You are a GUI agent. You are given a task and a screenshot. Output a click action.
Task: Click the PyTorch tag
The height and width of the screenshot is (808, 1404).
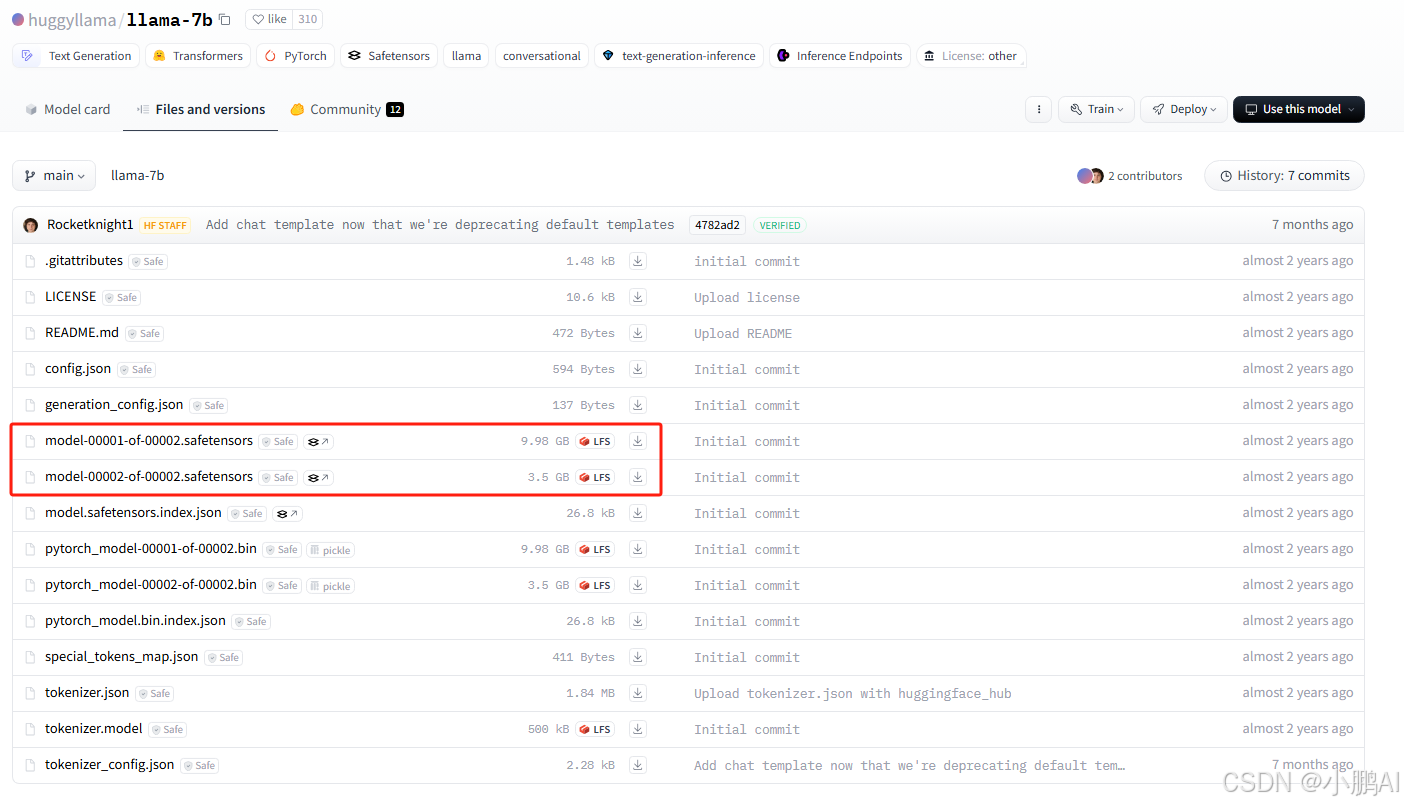click(295, 56)
